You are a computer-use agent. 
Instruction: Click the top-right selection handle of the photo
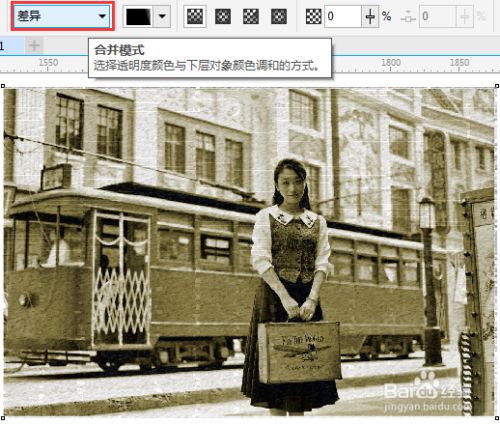click(497, 86)
